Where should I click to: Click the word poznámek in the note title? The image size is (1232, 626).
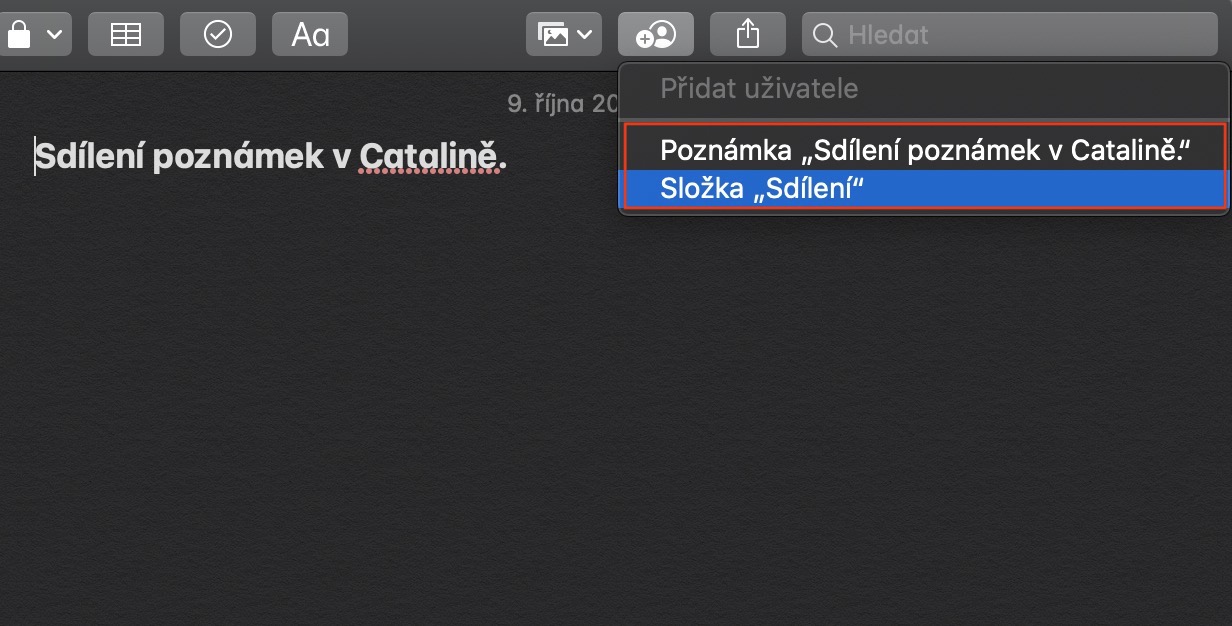239,157
